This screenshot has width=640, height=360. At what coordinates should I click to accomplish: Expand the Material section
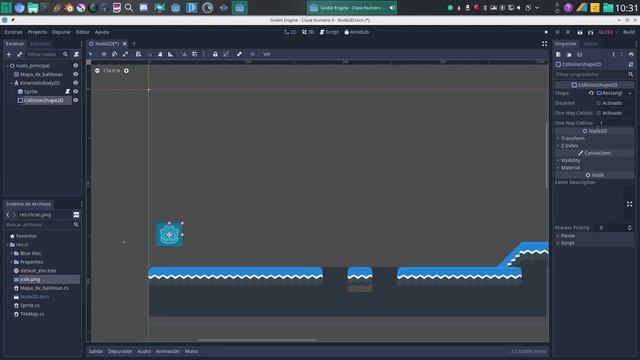tap(570, 168)
